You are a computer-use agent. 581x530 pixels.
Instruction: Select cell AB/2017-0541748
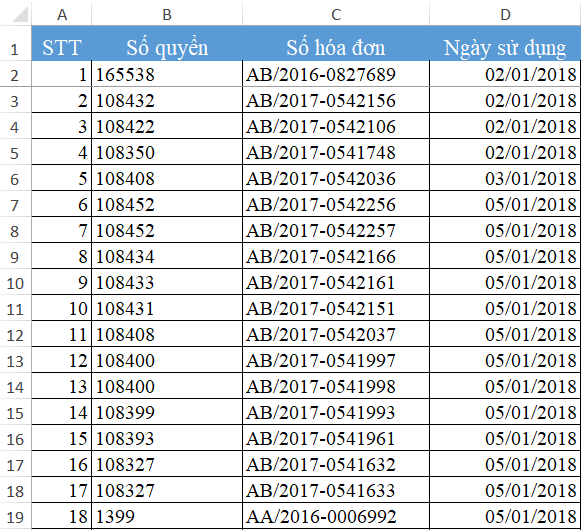click(336, 152)
